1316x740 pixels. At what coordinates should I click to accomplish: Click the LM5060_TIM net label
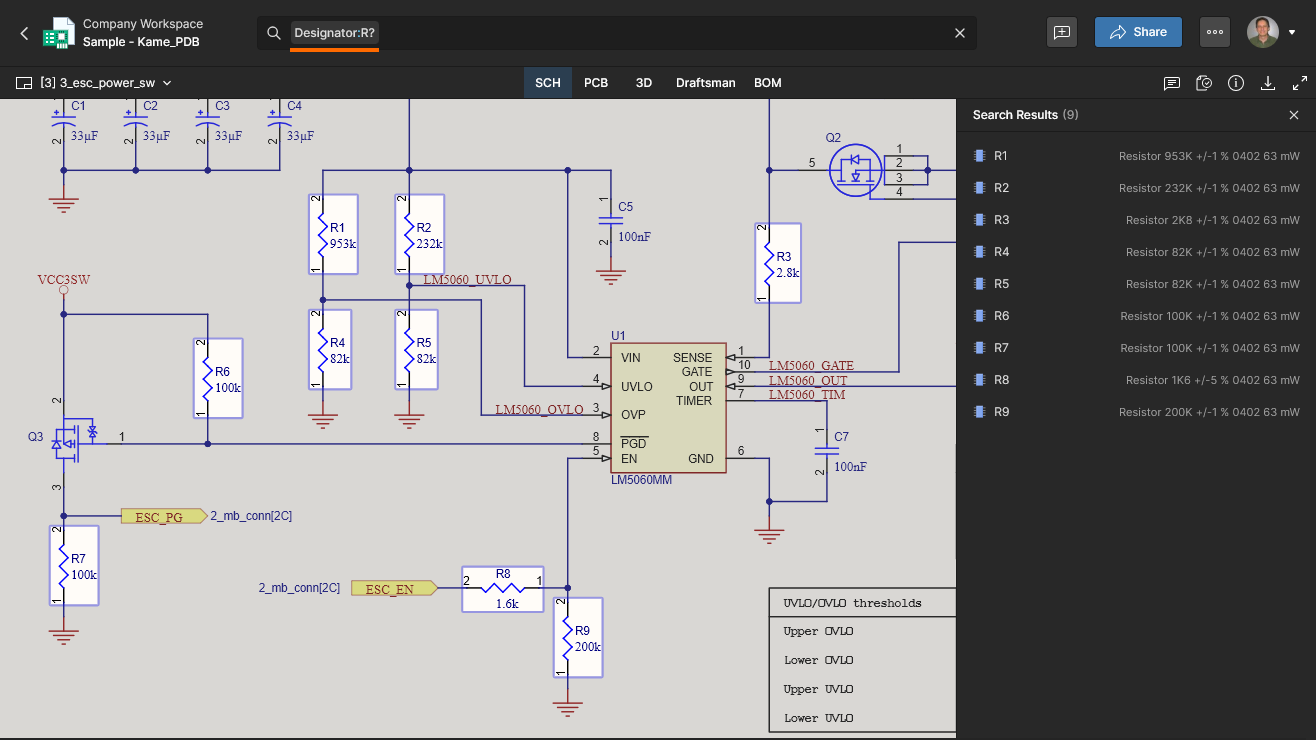pos(807,395)
